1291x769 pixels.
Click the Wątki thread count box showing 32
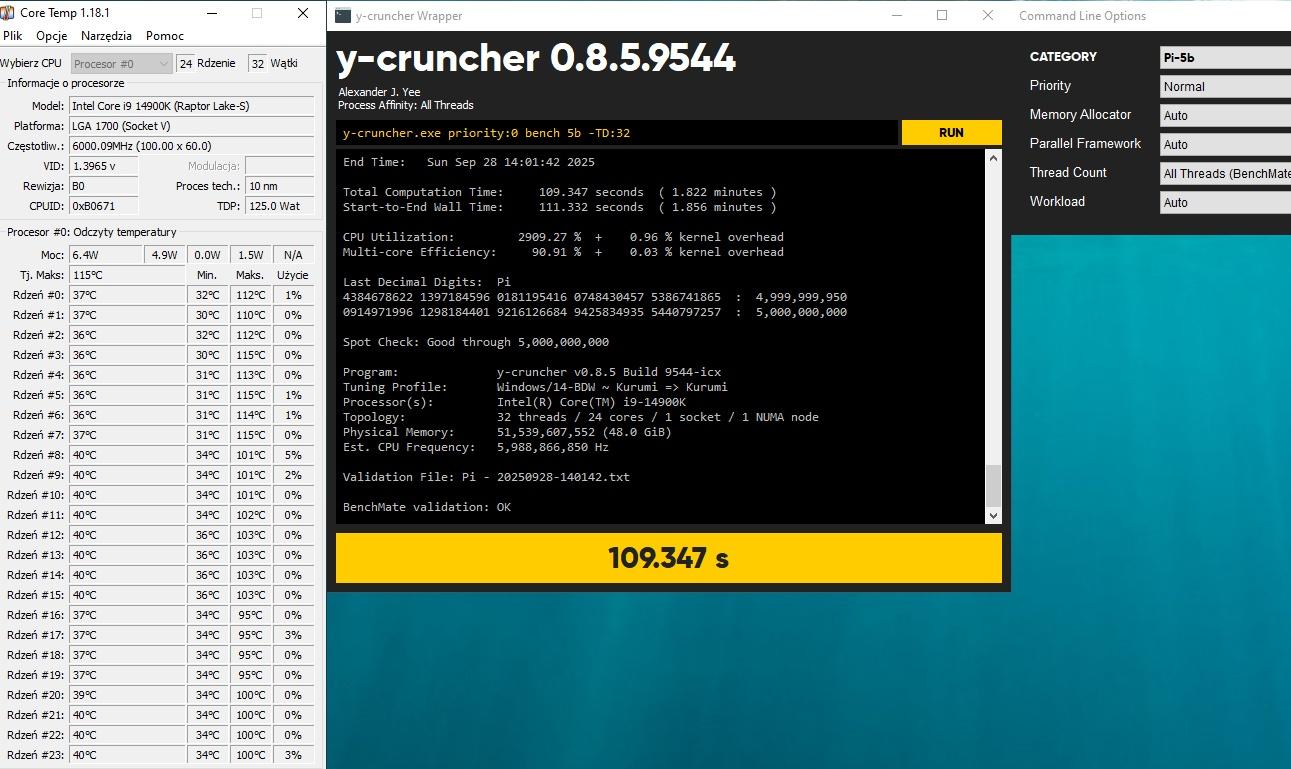tap(258, 64)
